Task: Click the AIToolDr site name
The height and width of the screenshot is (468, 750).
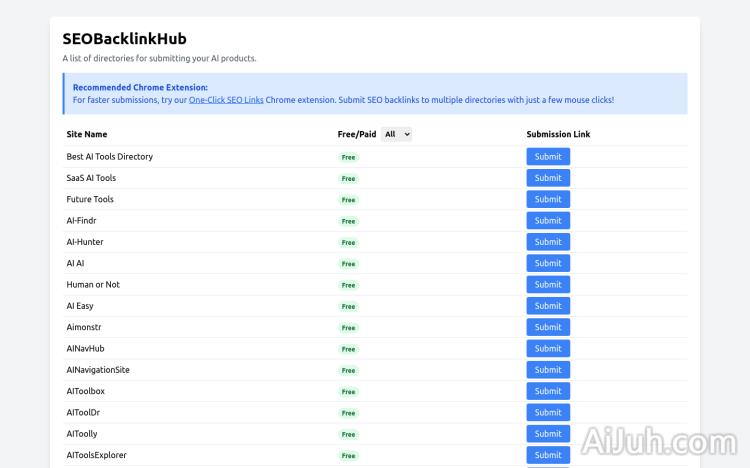Action: (x=83, y=412)
